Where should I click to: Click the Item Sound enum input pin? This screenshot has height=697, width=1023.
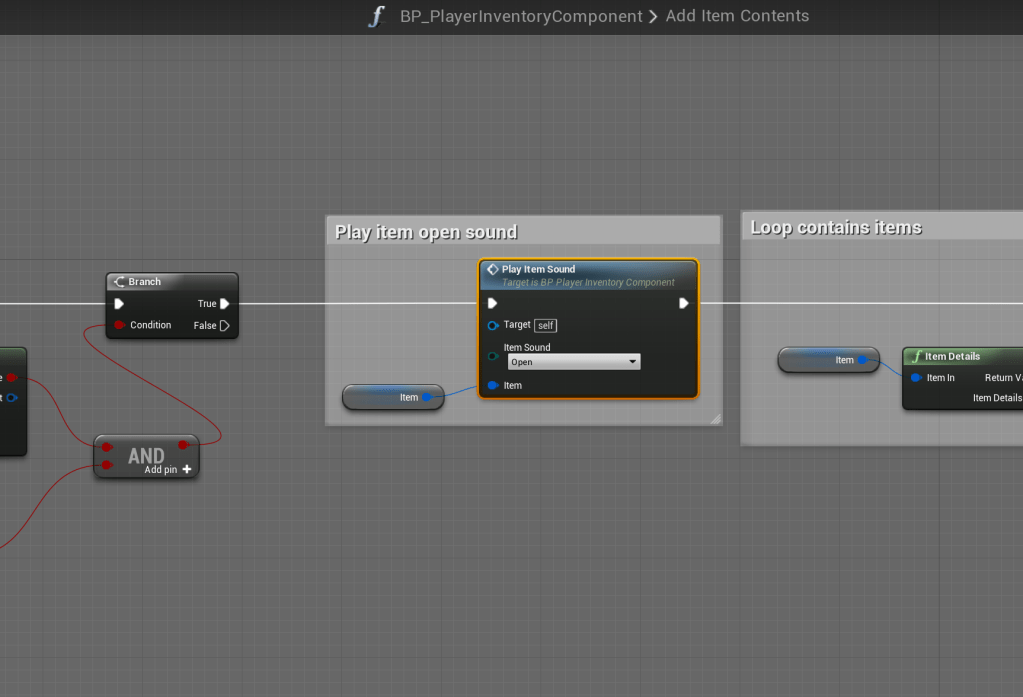point(493,356)
